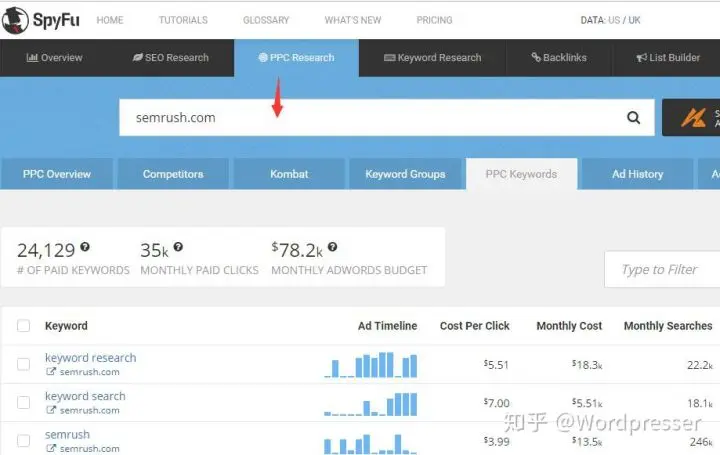Go to the Pricing page link
The width and height of the screenshot is (720, 455).
[x=433, y=20]
